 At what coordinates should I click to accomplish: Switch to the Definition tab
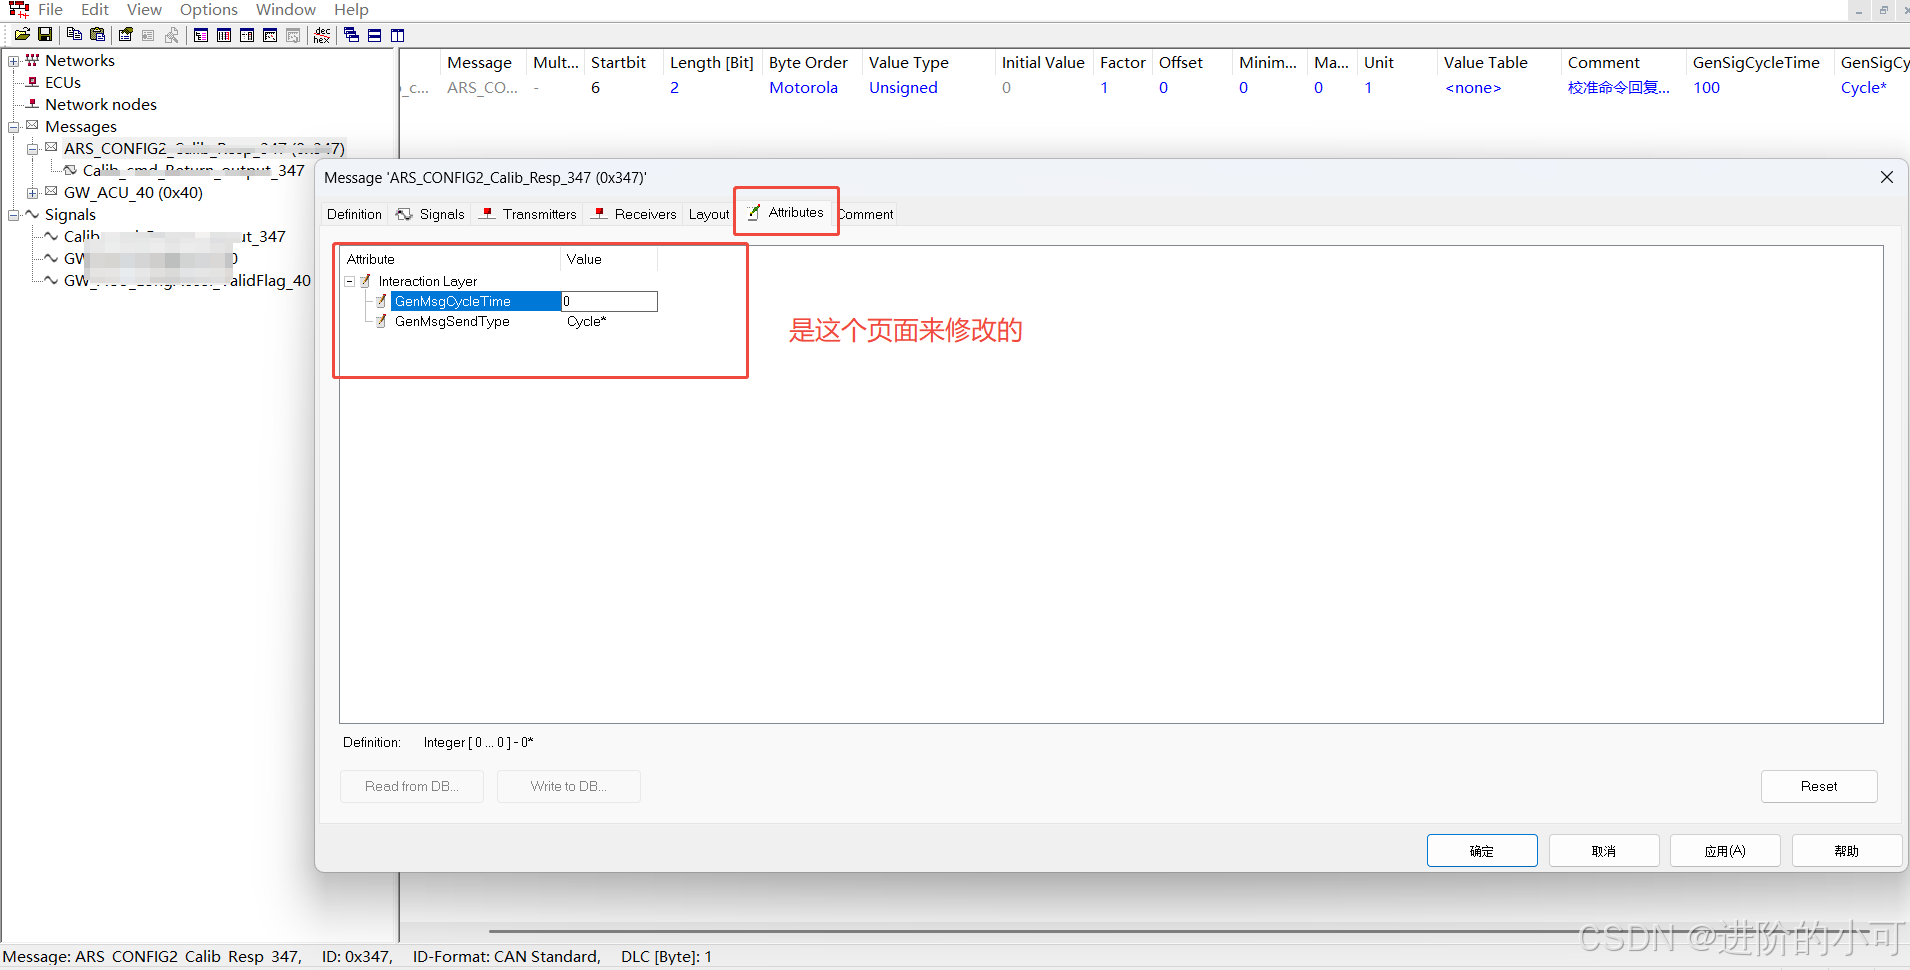354,214
